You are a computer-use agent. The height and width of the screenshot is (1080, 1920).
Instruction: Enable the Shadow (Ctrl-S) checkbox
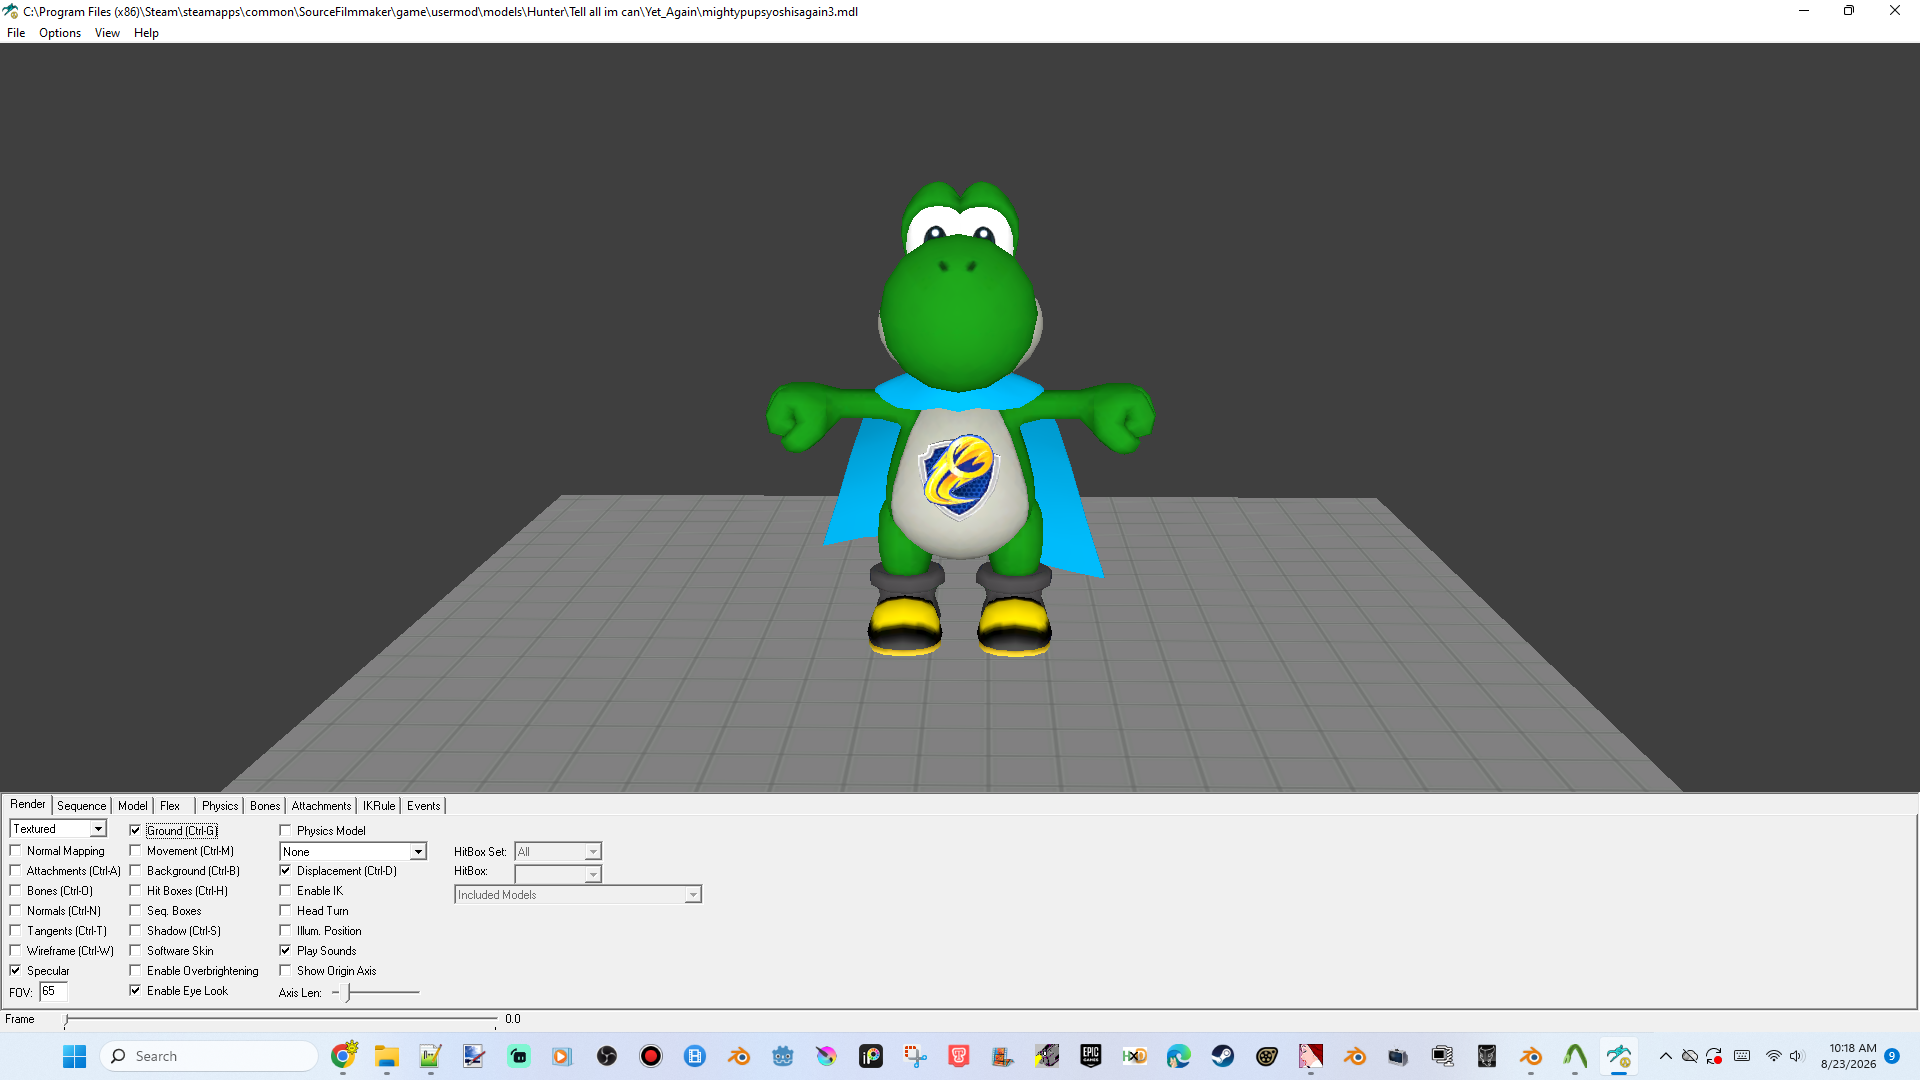[x=135, y=931]
